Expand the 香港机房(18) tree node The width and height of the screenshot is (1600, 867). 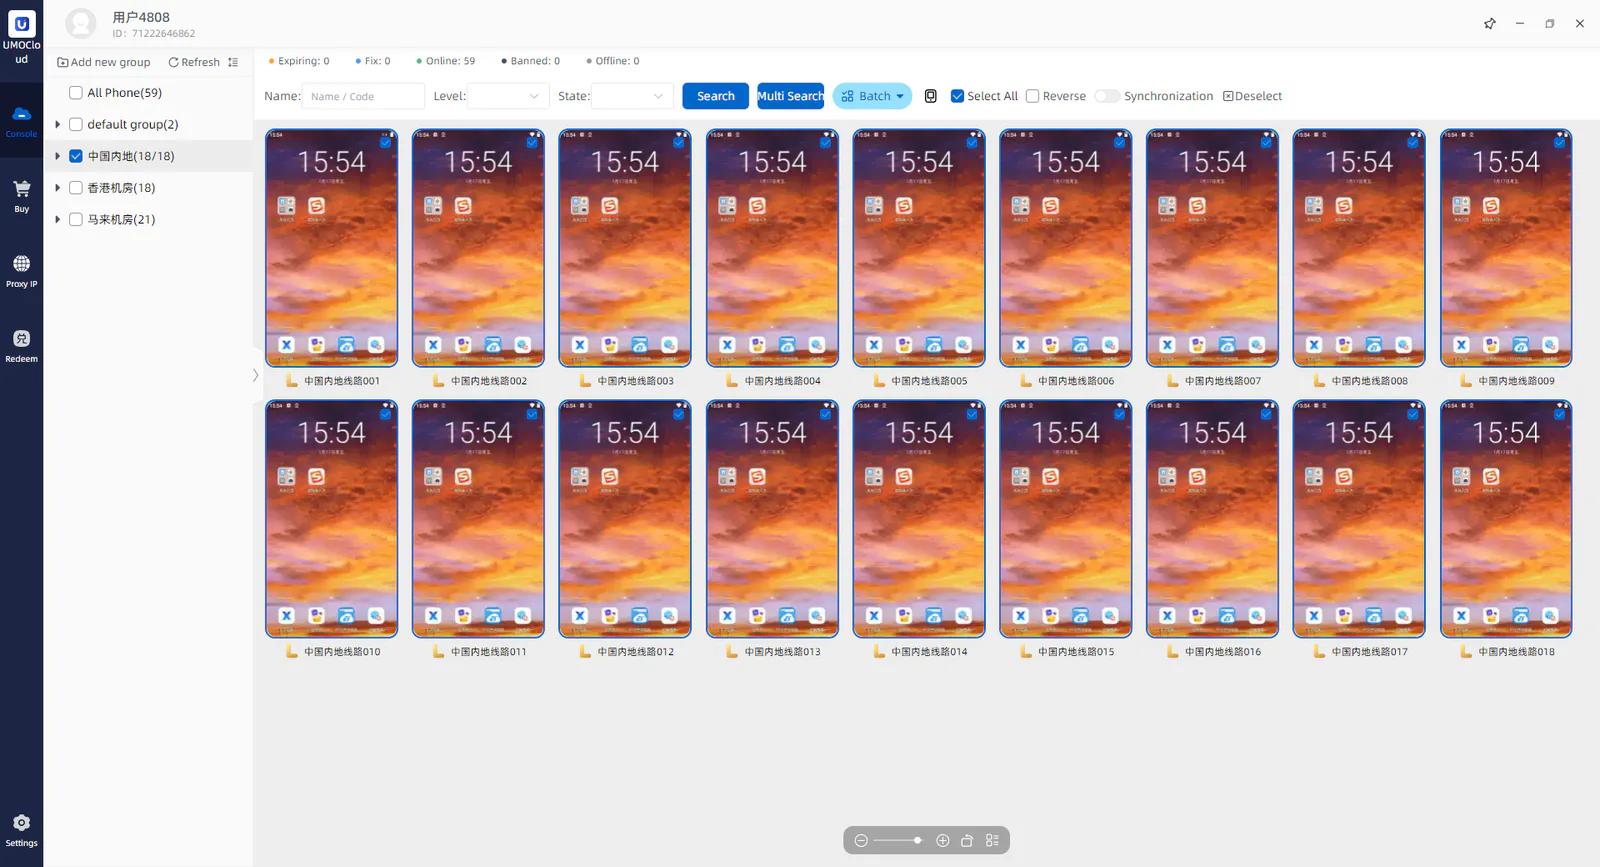pyautogui.click(x=57, y=188)
